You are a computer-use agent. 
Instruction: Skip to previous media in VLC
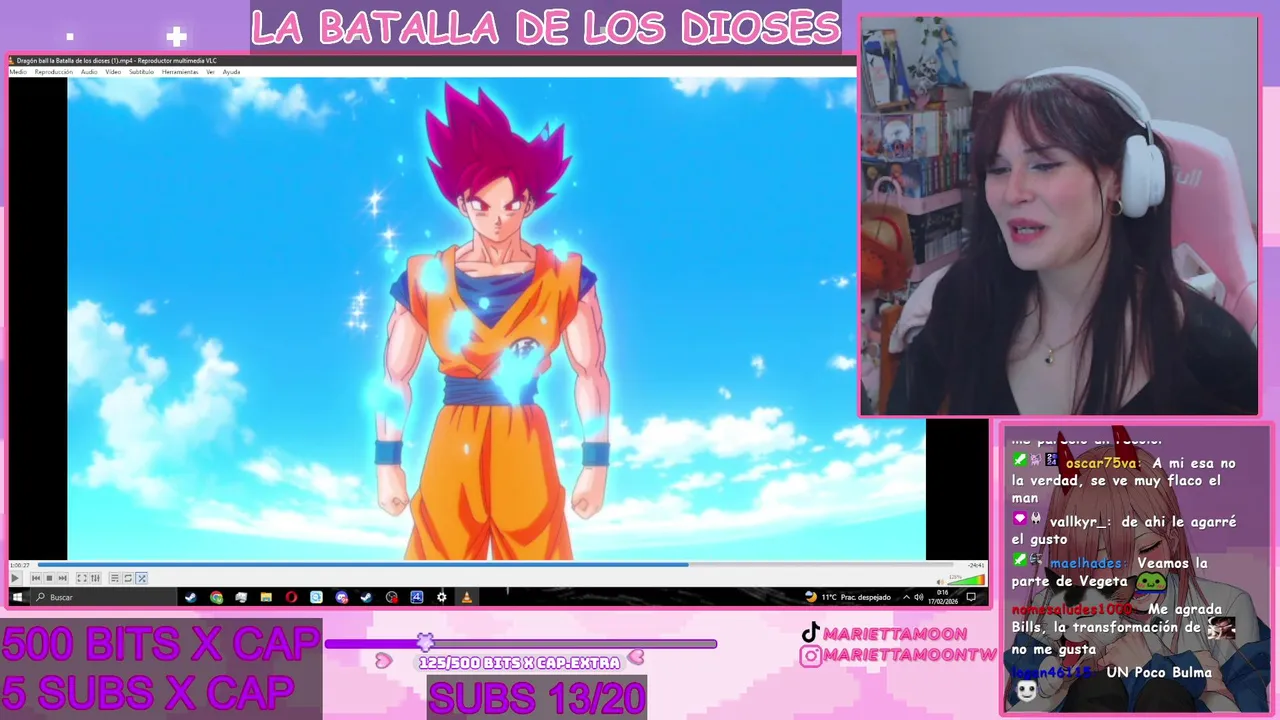click(x=36, y=578)
